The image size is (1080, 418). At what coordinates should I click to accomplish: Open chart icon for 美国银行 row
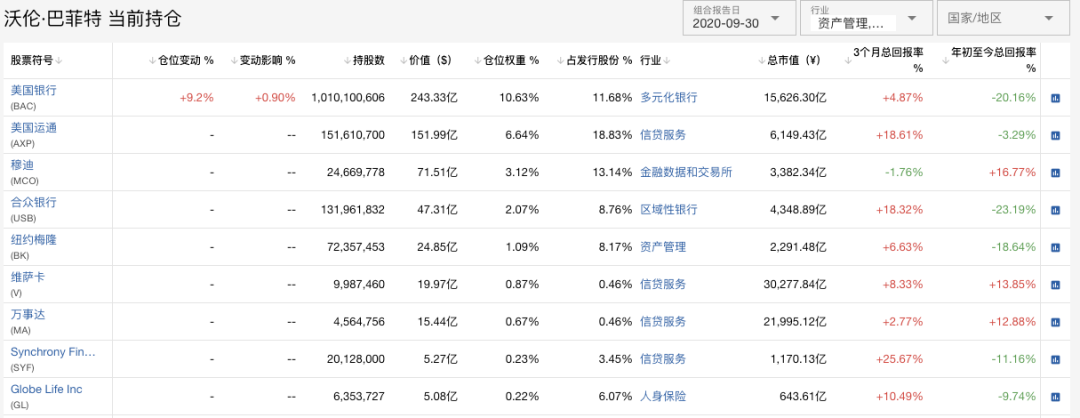tap(1055, 98)
